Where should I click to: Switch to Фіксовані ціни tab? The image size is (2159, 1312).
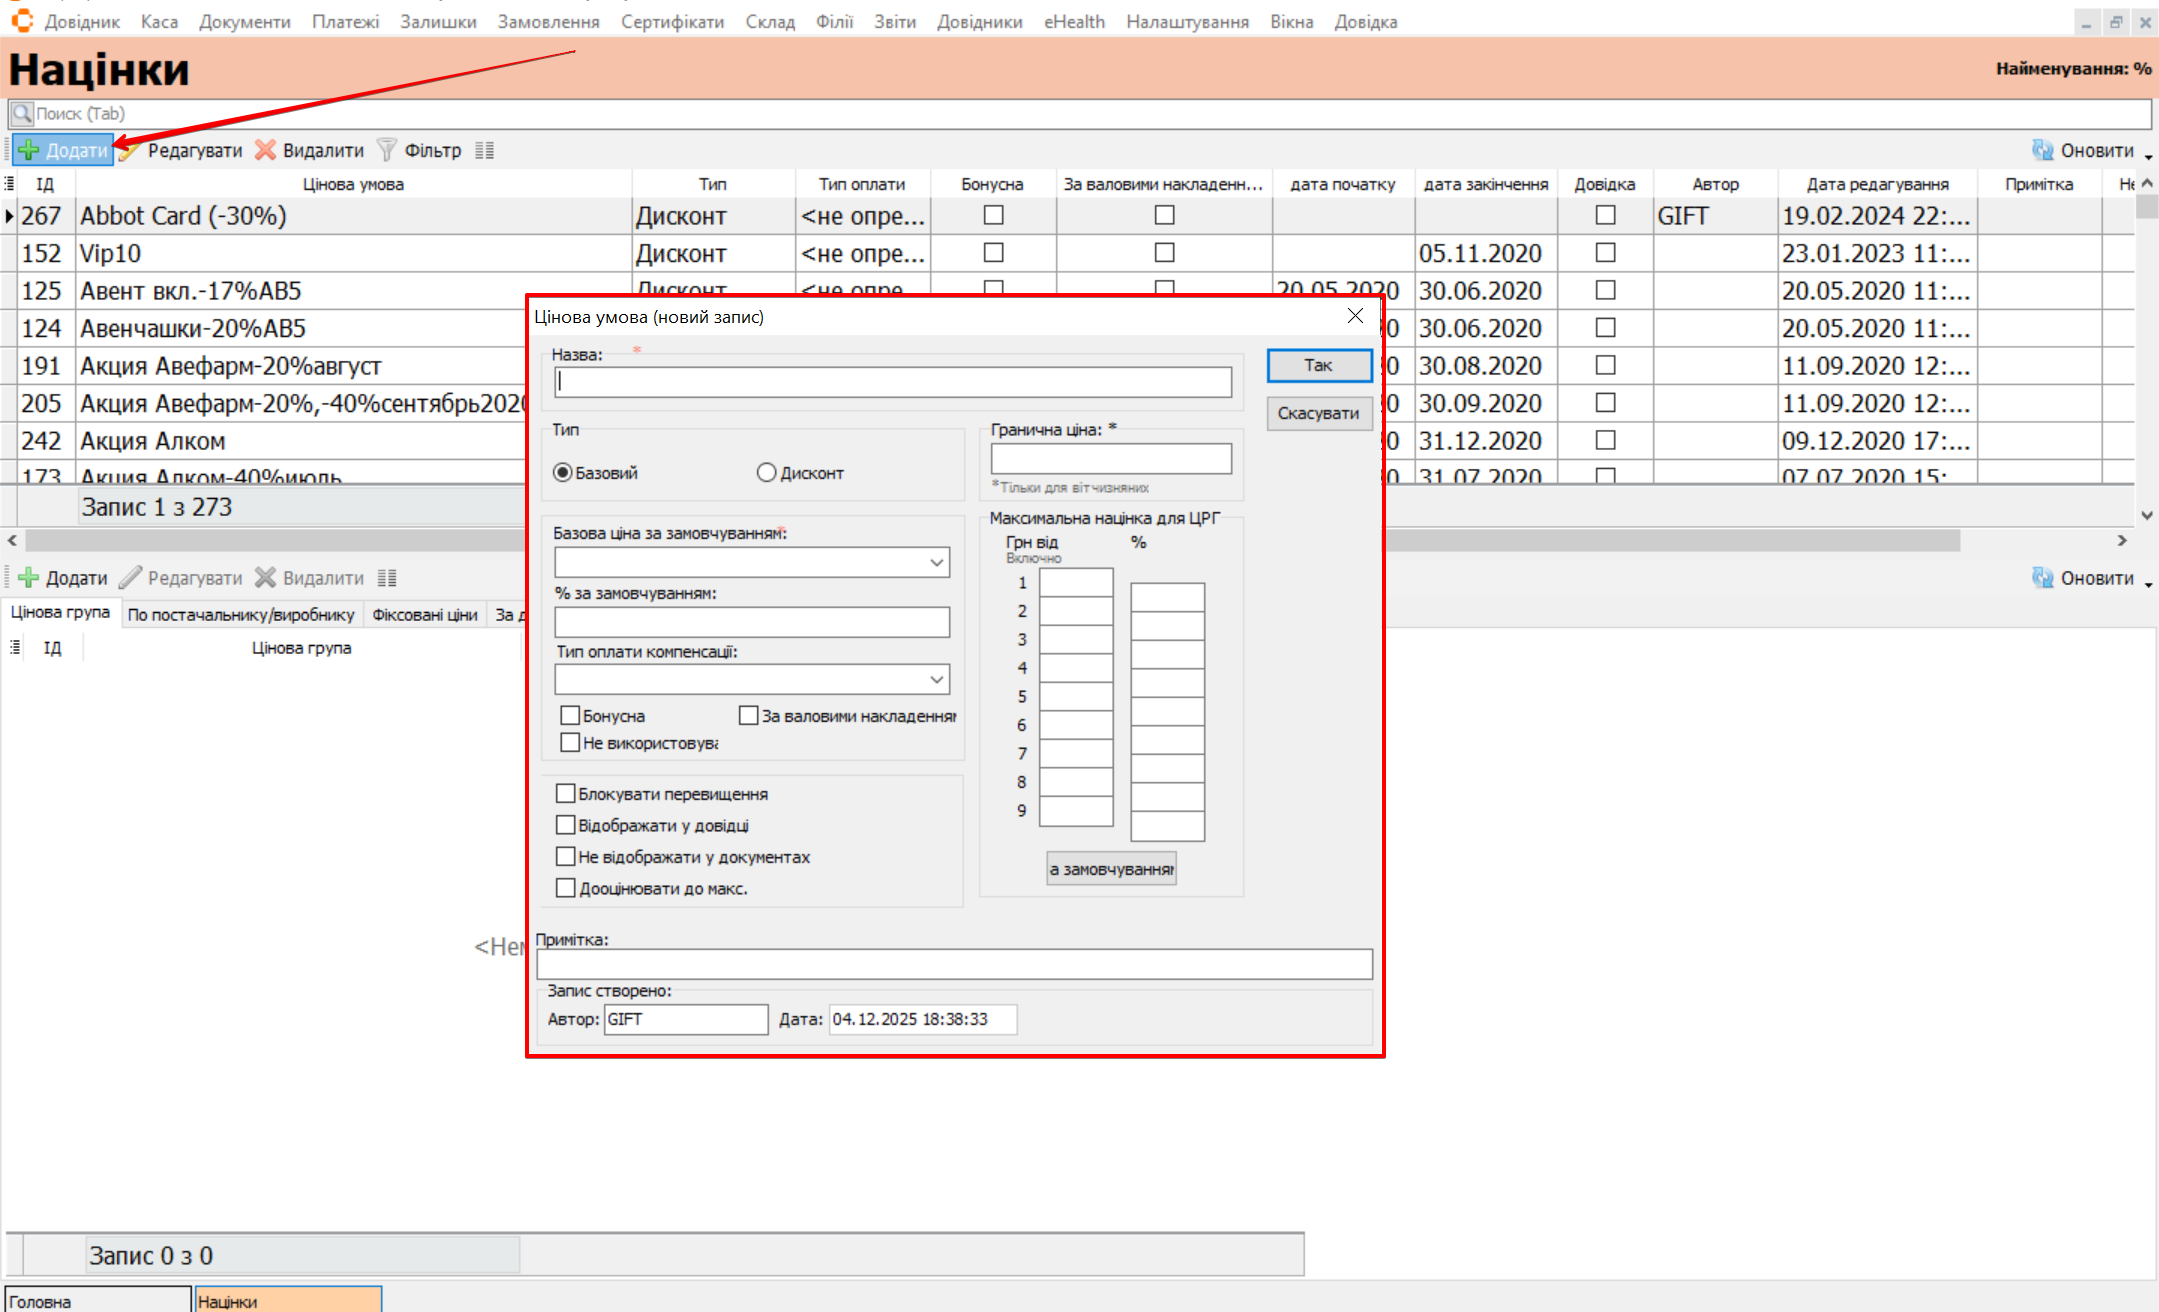[x=424, y=615]
